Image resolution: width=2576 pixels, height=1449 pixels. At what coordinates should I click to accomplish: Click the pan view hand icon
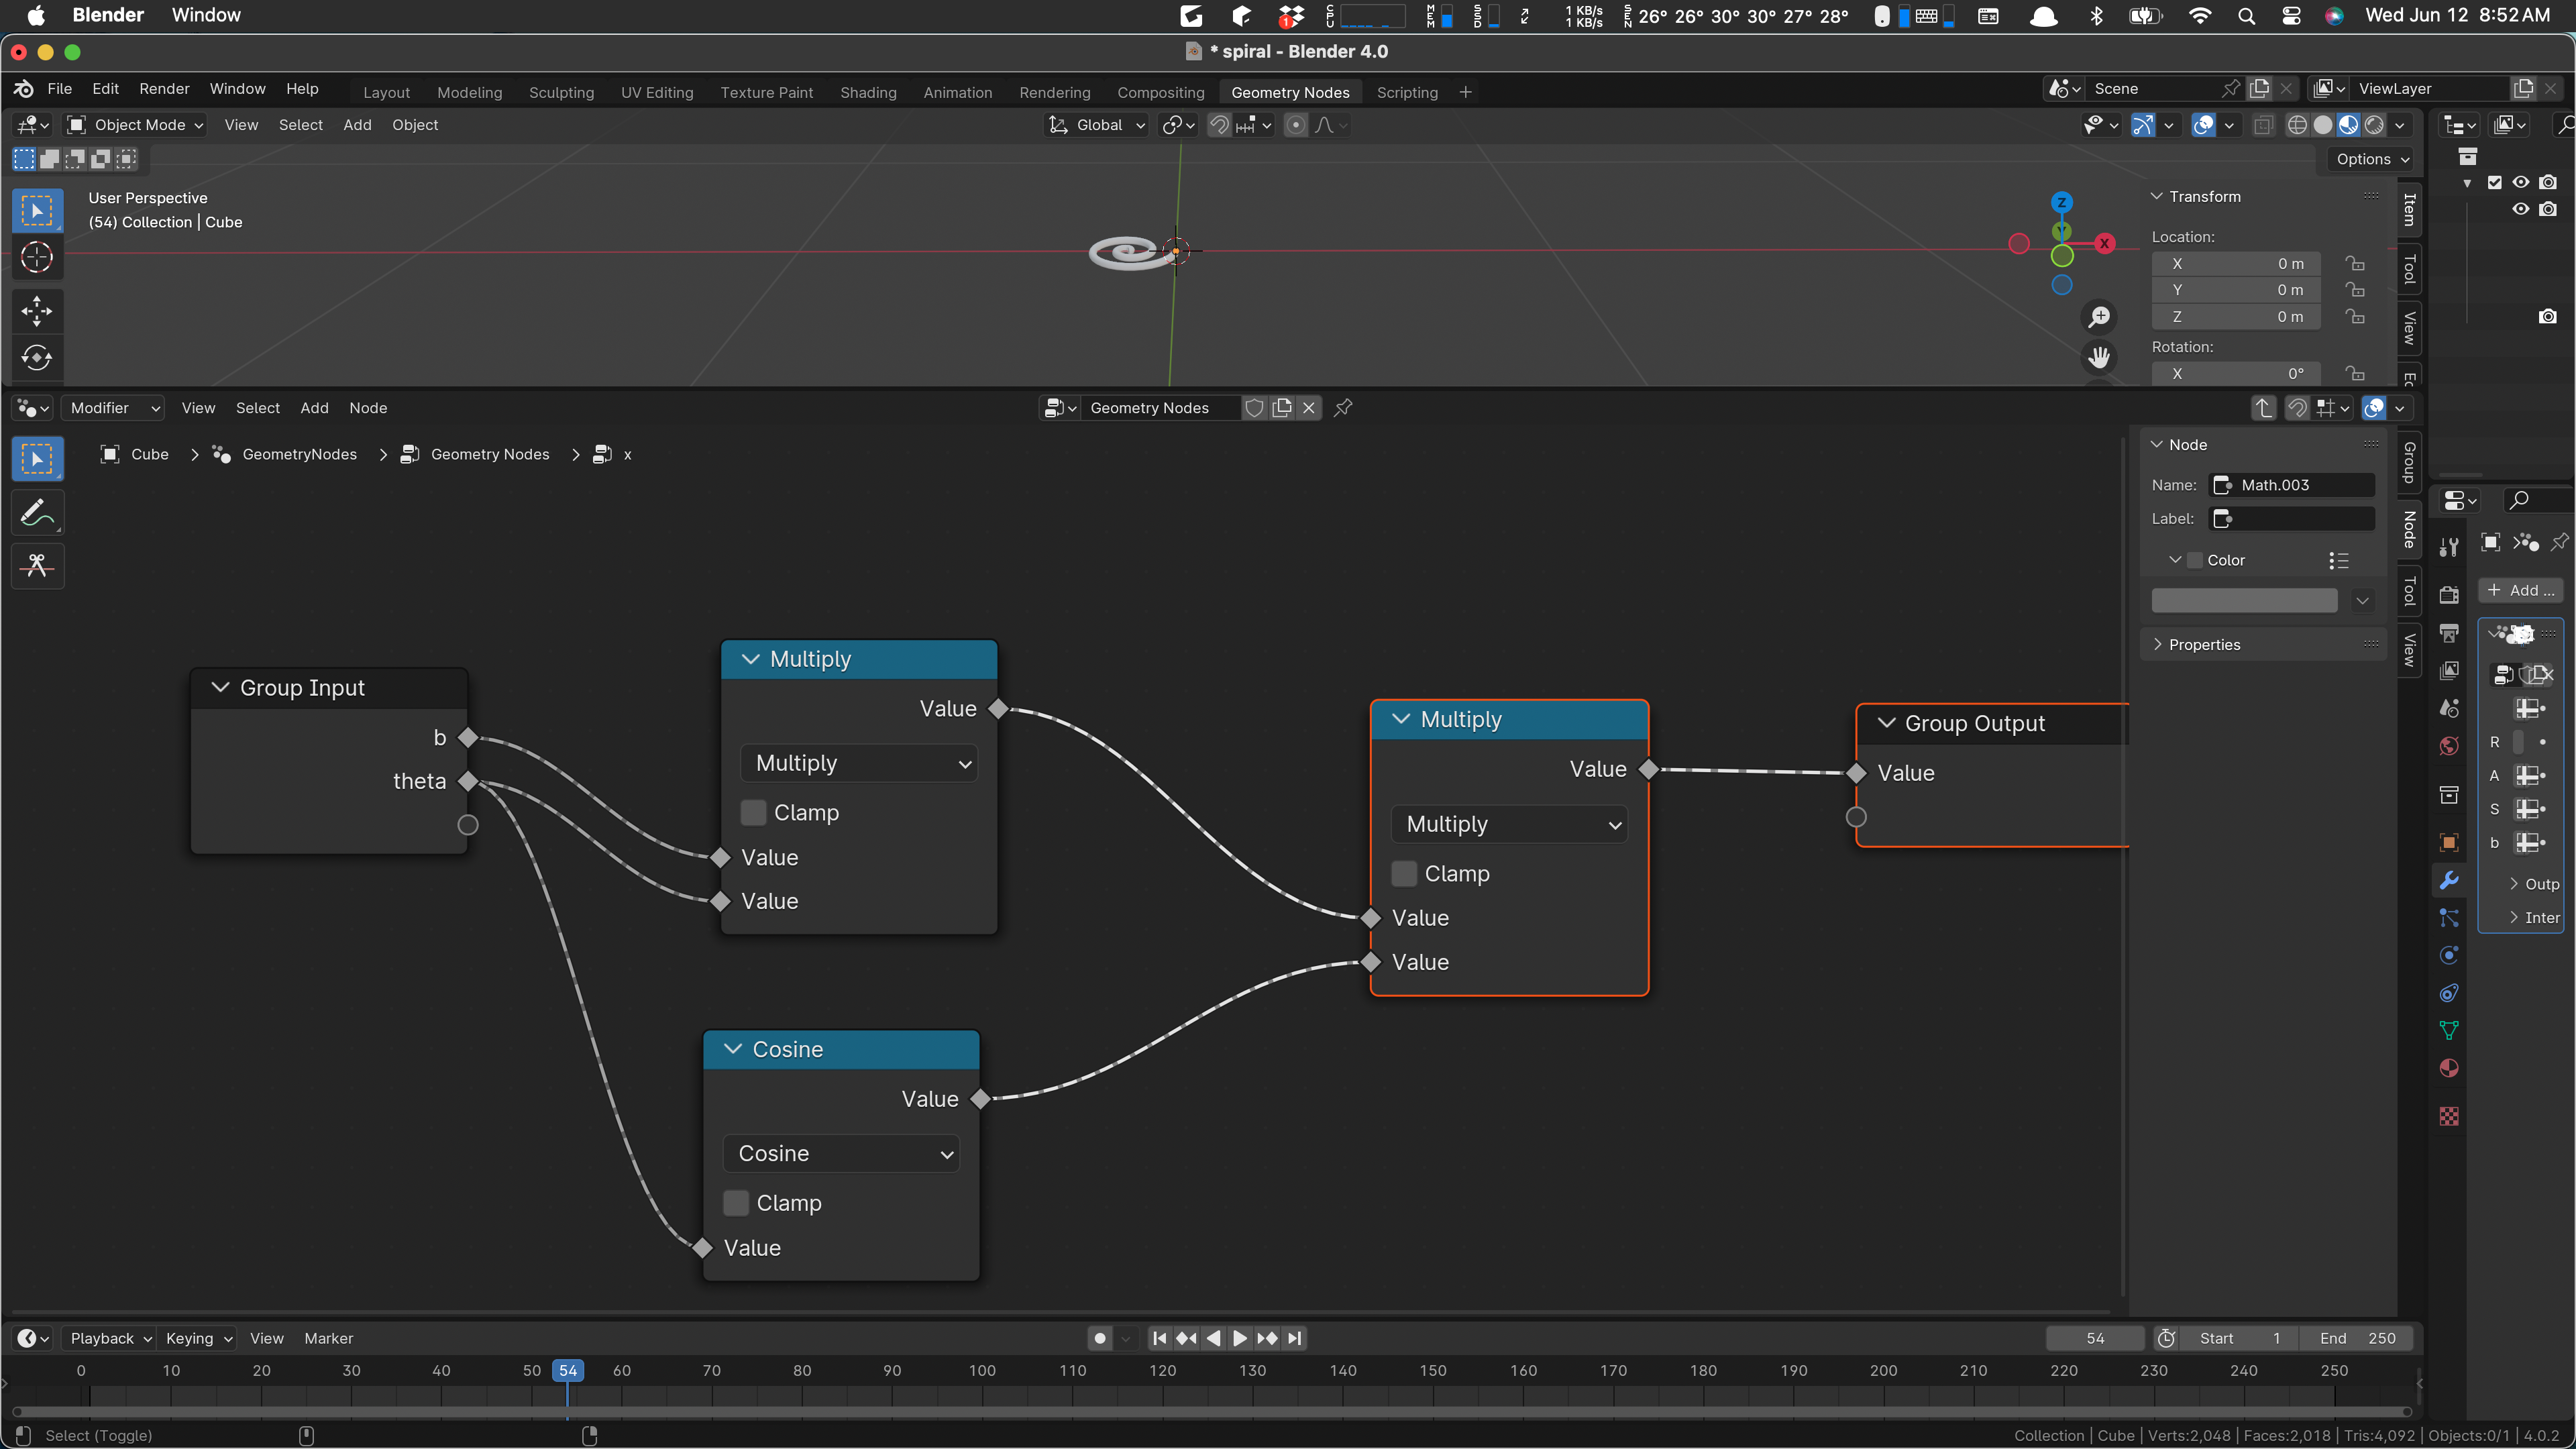[2099, 357]
